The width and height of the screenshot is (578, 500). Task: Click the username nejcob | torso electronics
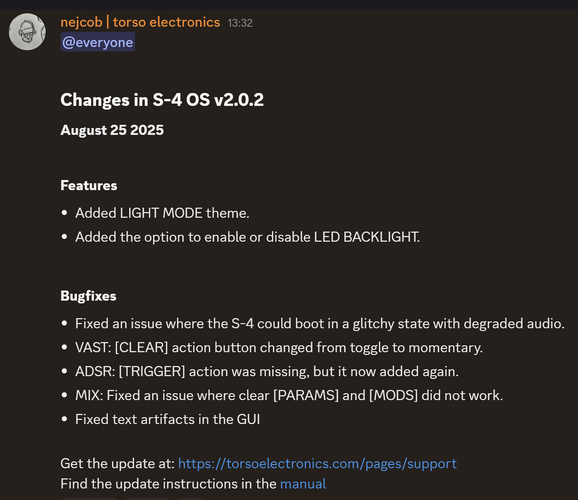coord(140,22)
